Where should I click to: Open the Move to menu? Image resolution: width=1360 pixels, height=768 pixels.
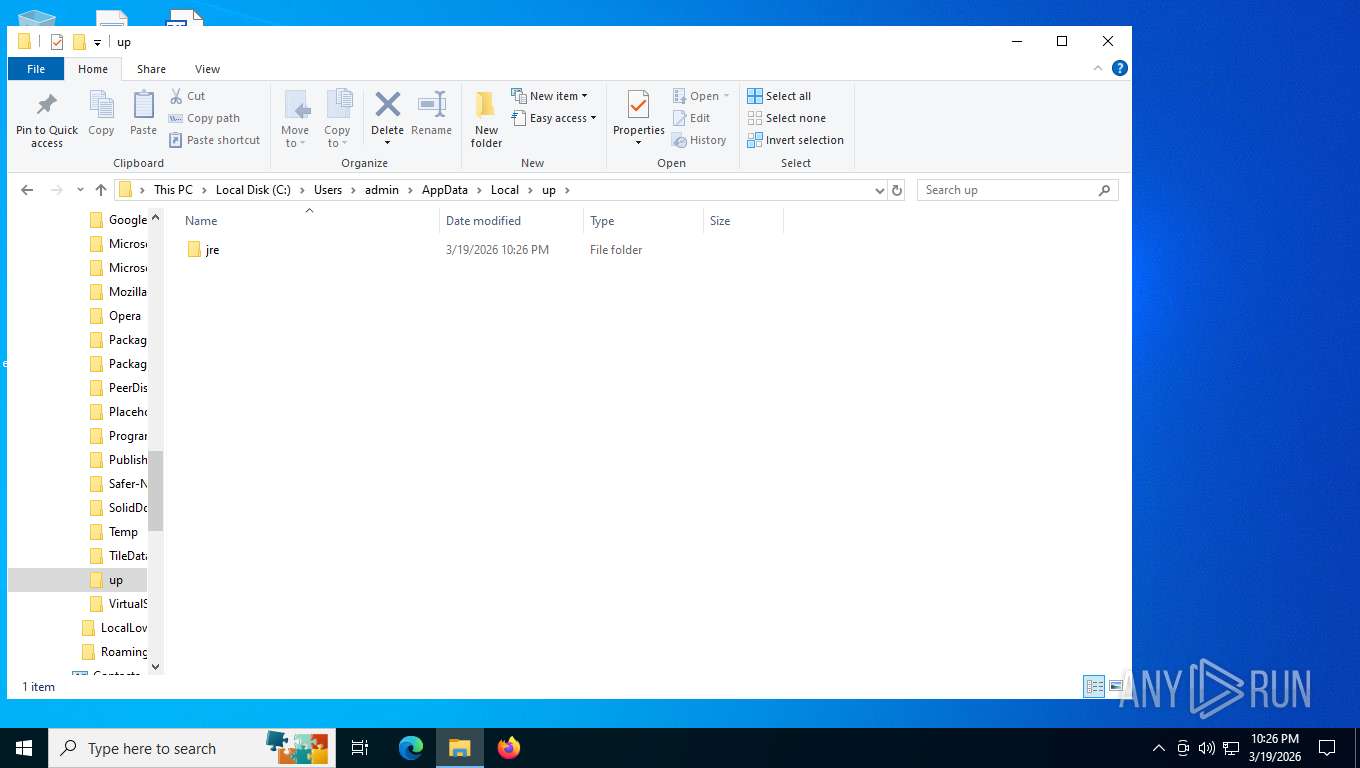click(x=295, y=119)
